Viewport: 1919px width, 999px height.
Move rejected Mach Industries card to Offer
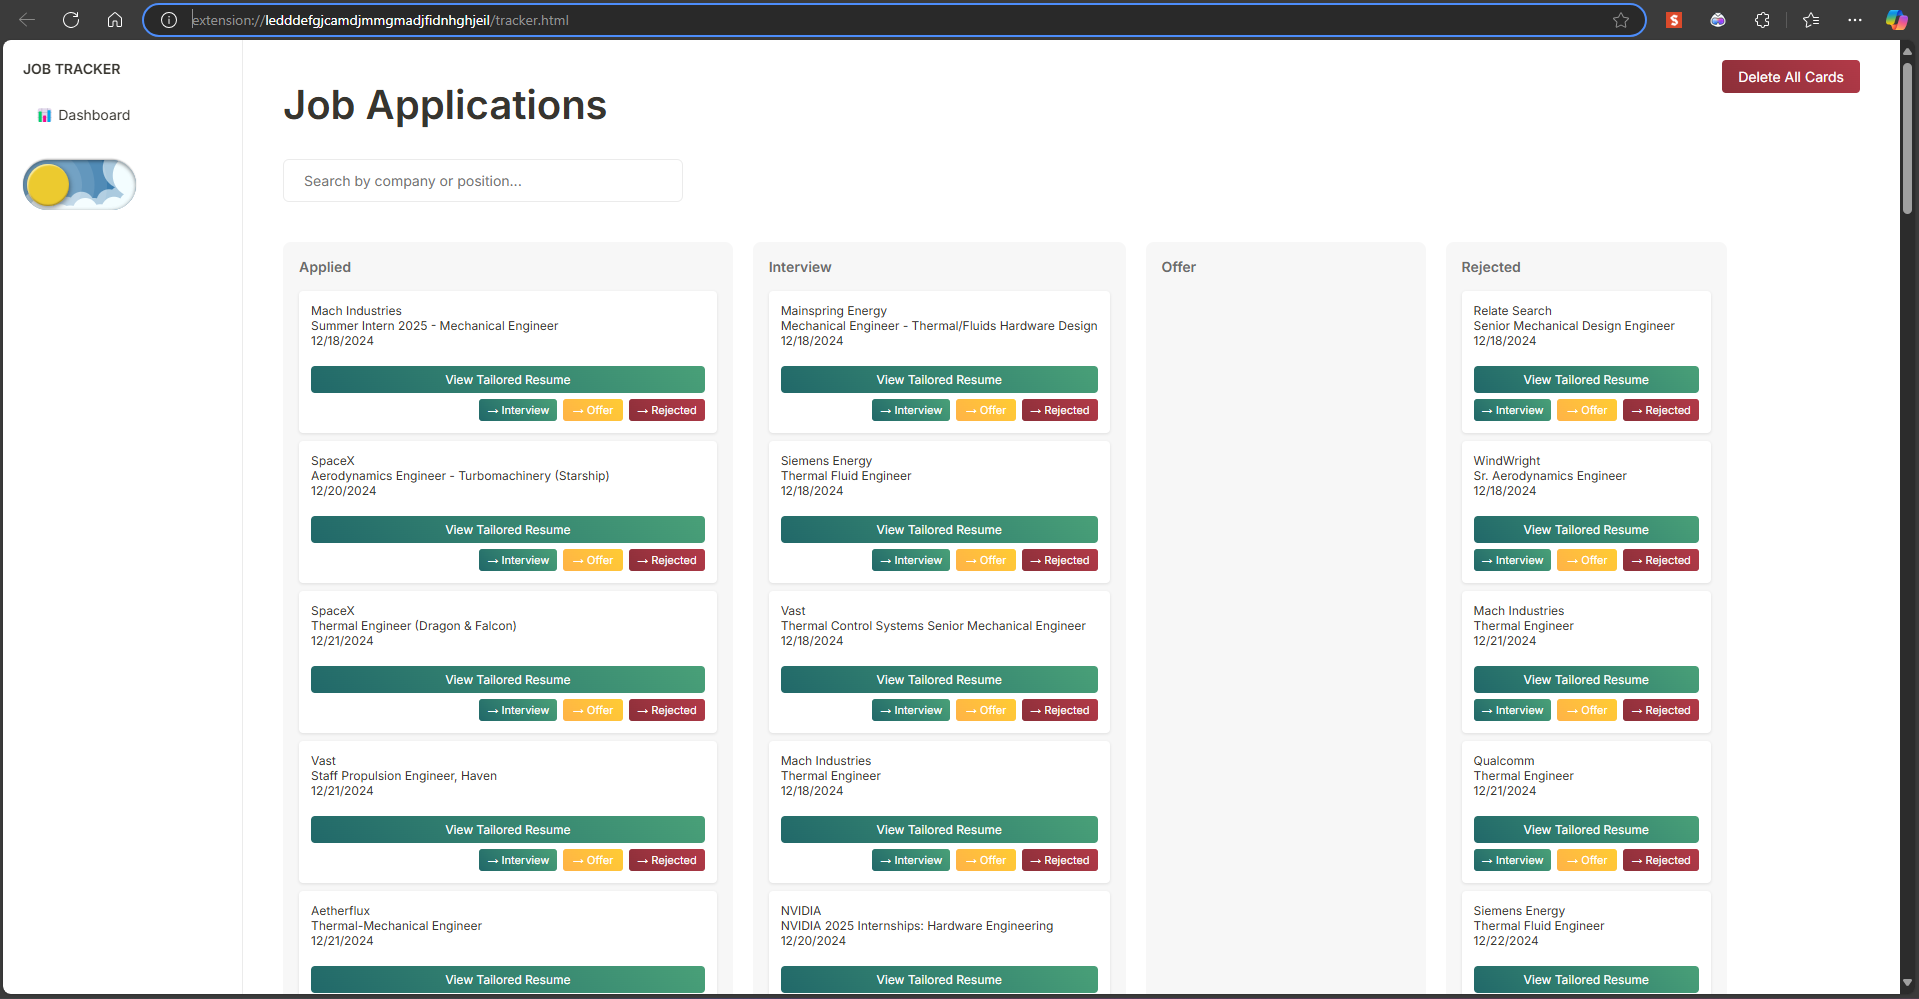[1587, 710]
